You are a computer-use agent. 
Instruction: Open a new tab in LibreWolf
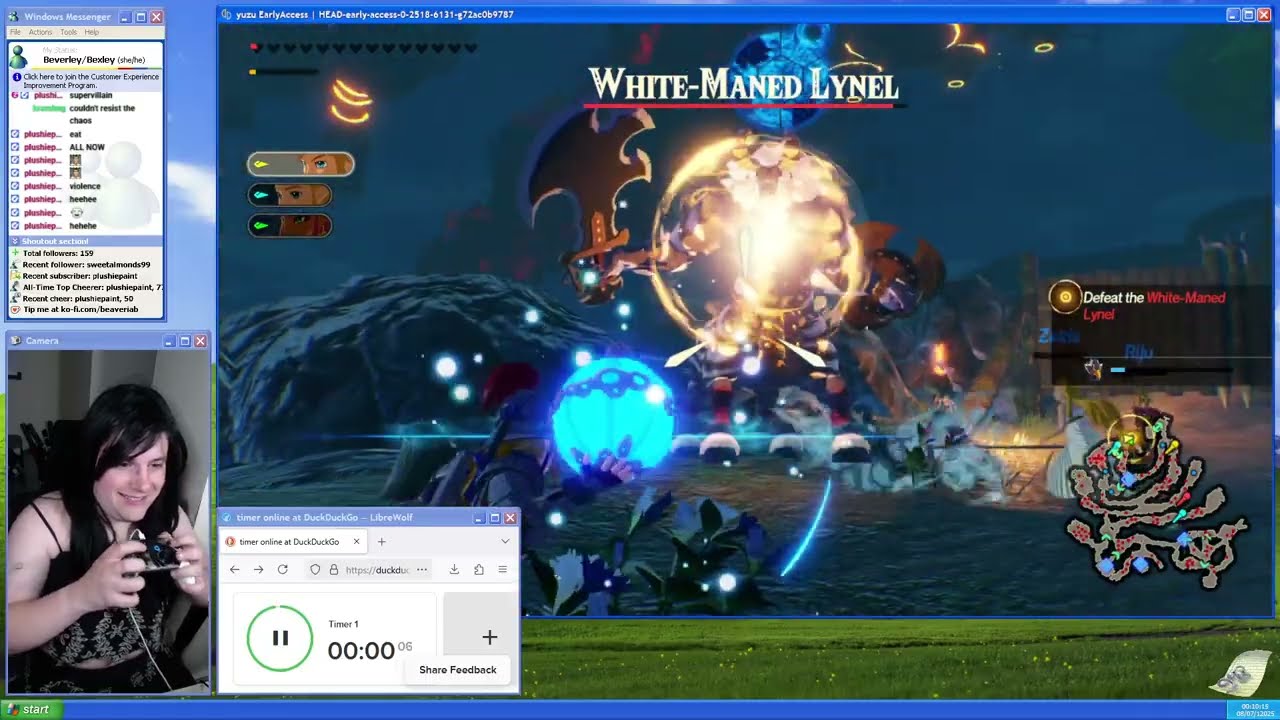(x=381, y=541)
